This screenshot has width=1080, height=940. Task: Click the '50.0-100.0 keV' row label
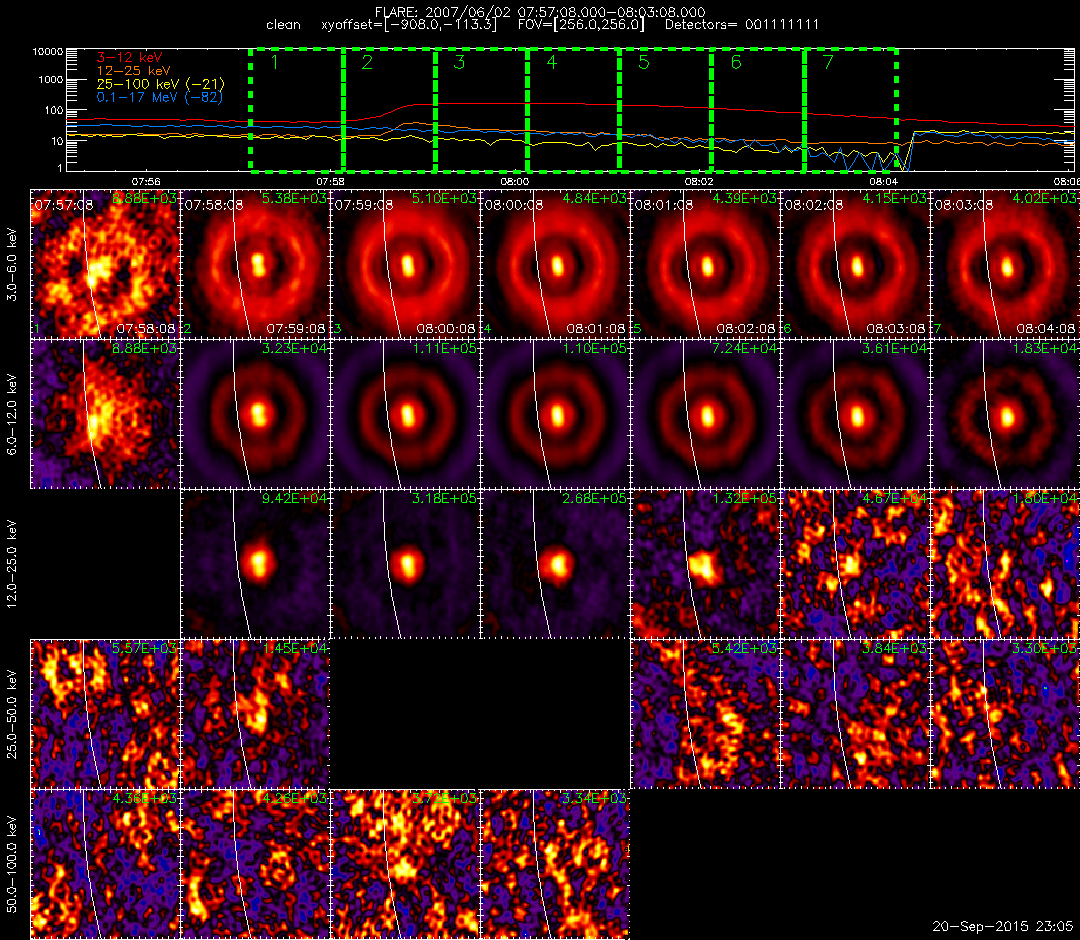[x=12, y=864]
